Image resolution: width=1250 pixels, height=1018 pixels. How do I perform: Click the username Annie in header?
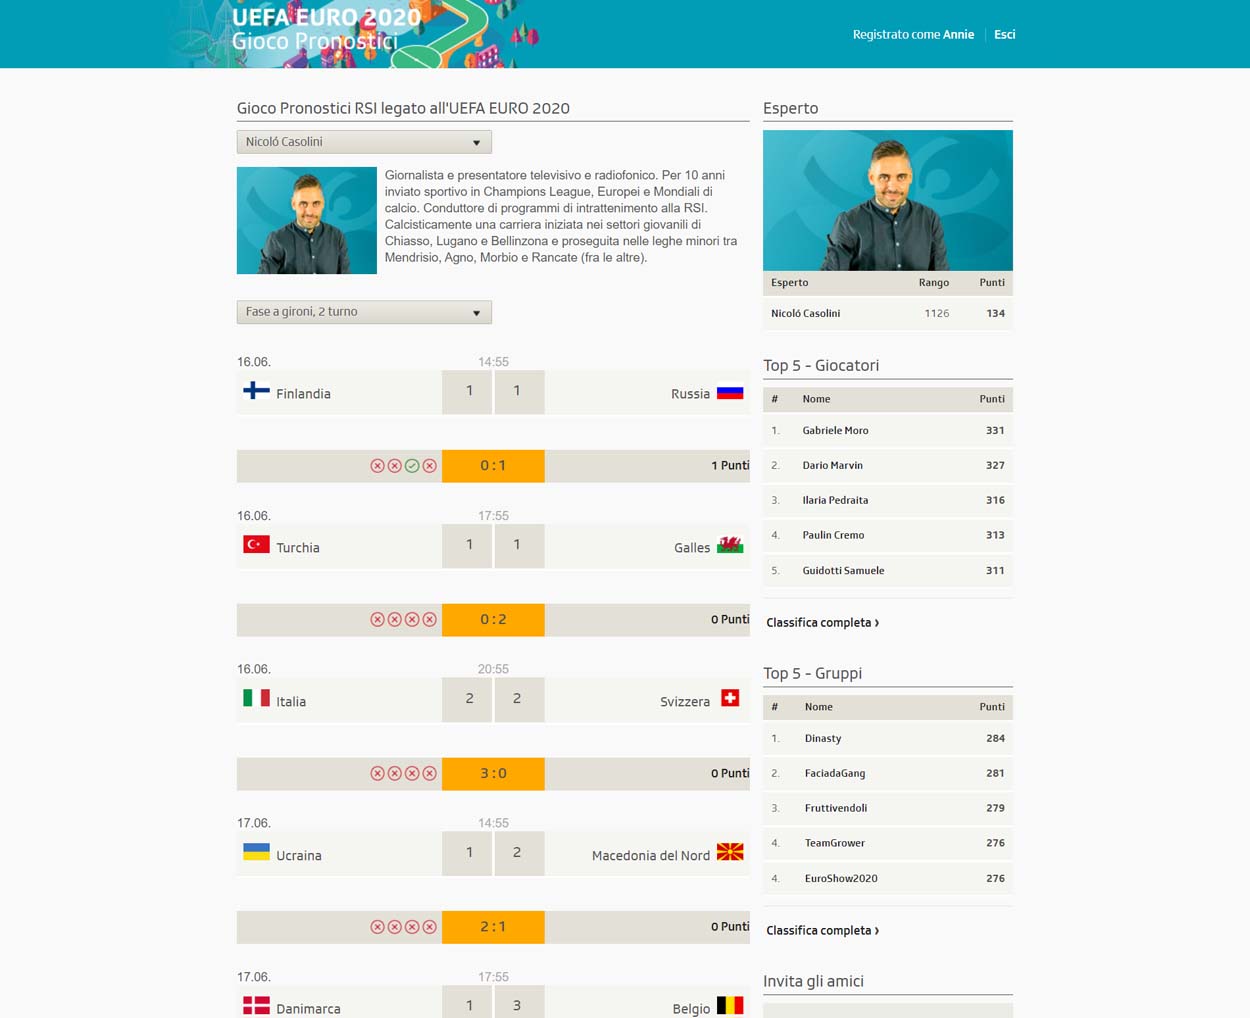[958, 34]
